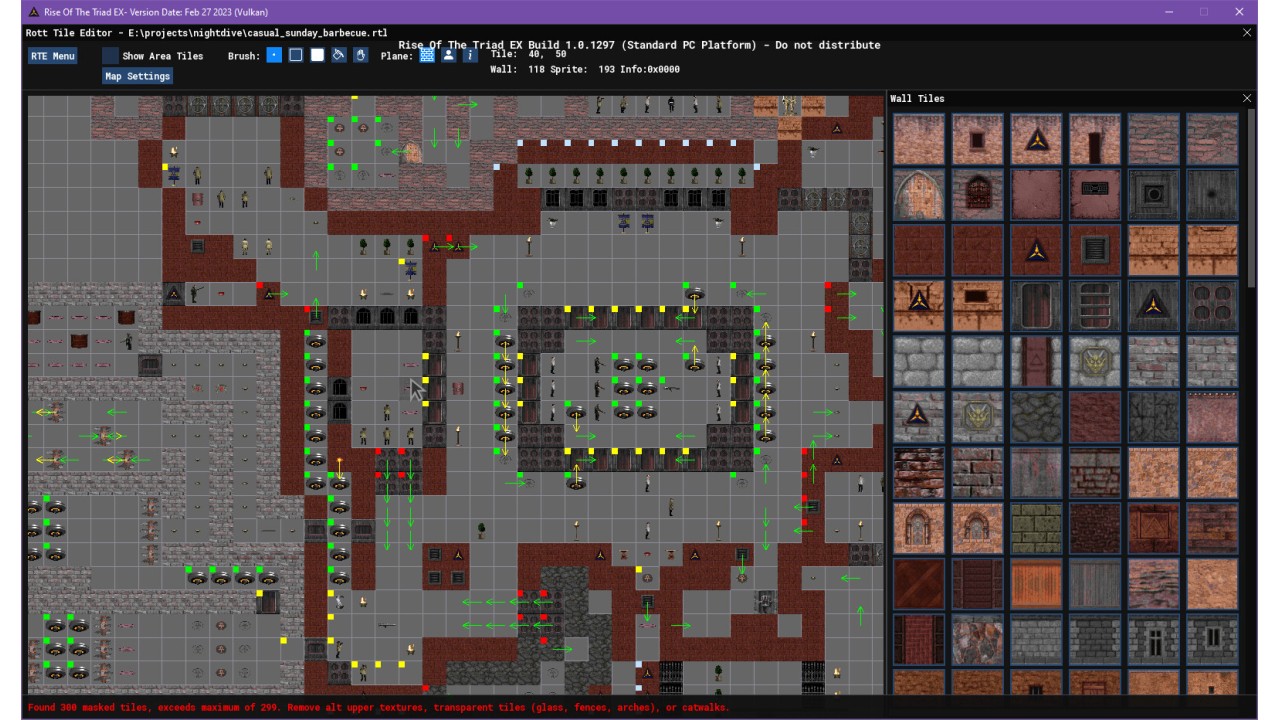
Task: Select the barred arched window brick tile
Action: point(977,194)
